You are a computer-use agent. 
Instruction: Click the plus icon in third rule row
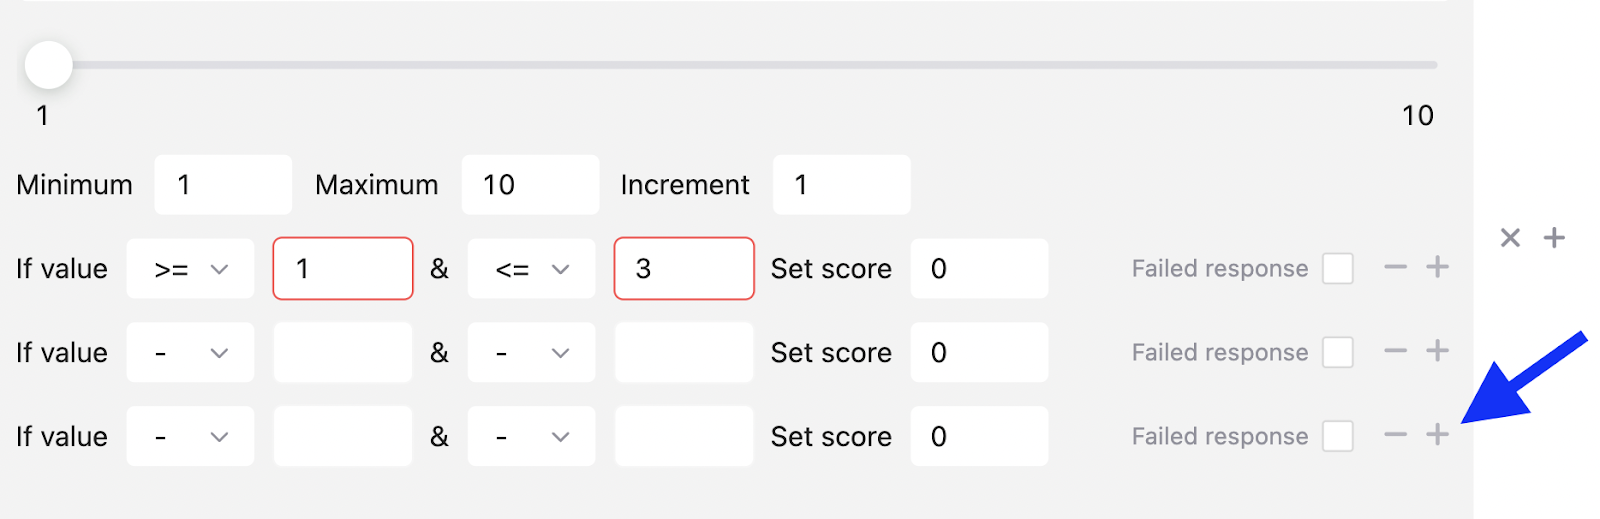pyautogui.click(x=1437, y=435)
